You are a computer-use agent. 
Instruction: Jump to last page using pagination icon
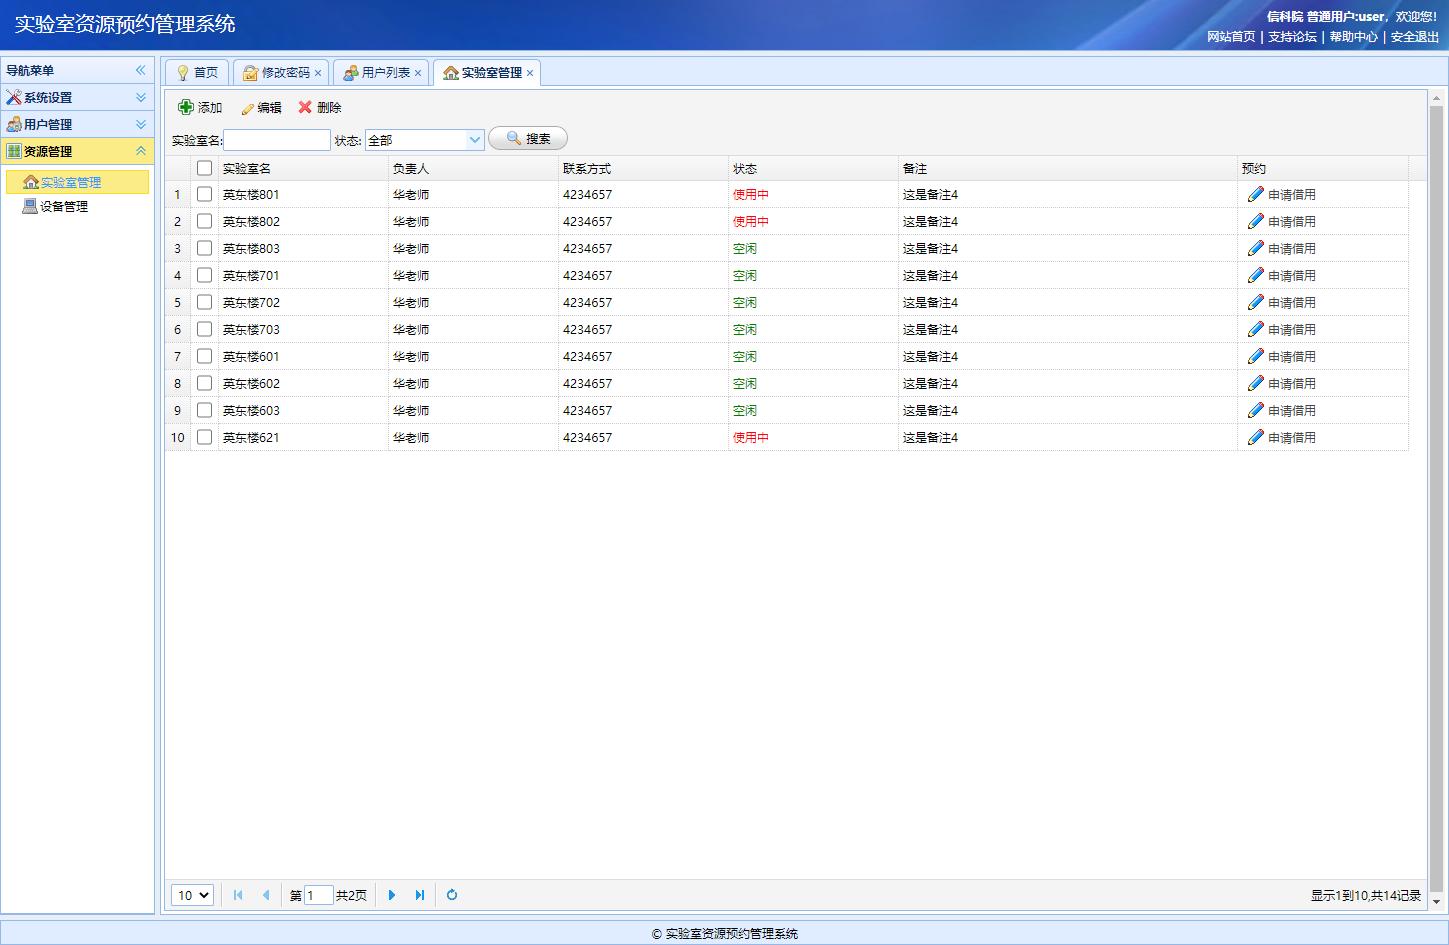pos(420,895)
